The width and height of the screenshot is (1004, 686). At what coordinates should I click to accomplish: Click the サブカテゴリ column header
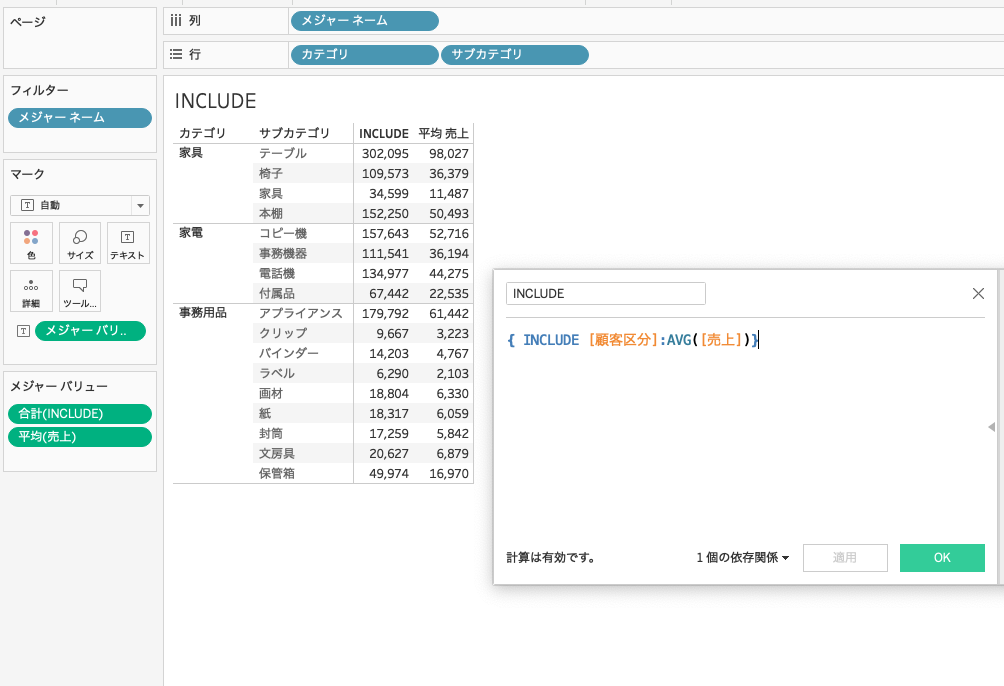tap(295, 133)
